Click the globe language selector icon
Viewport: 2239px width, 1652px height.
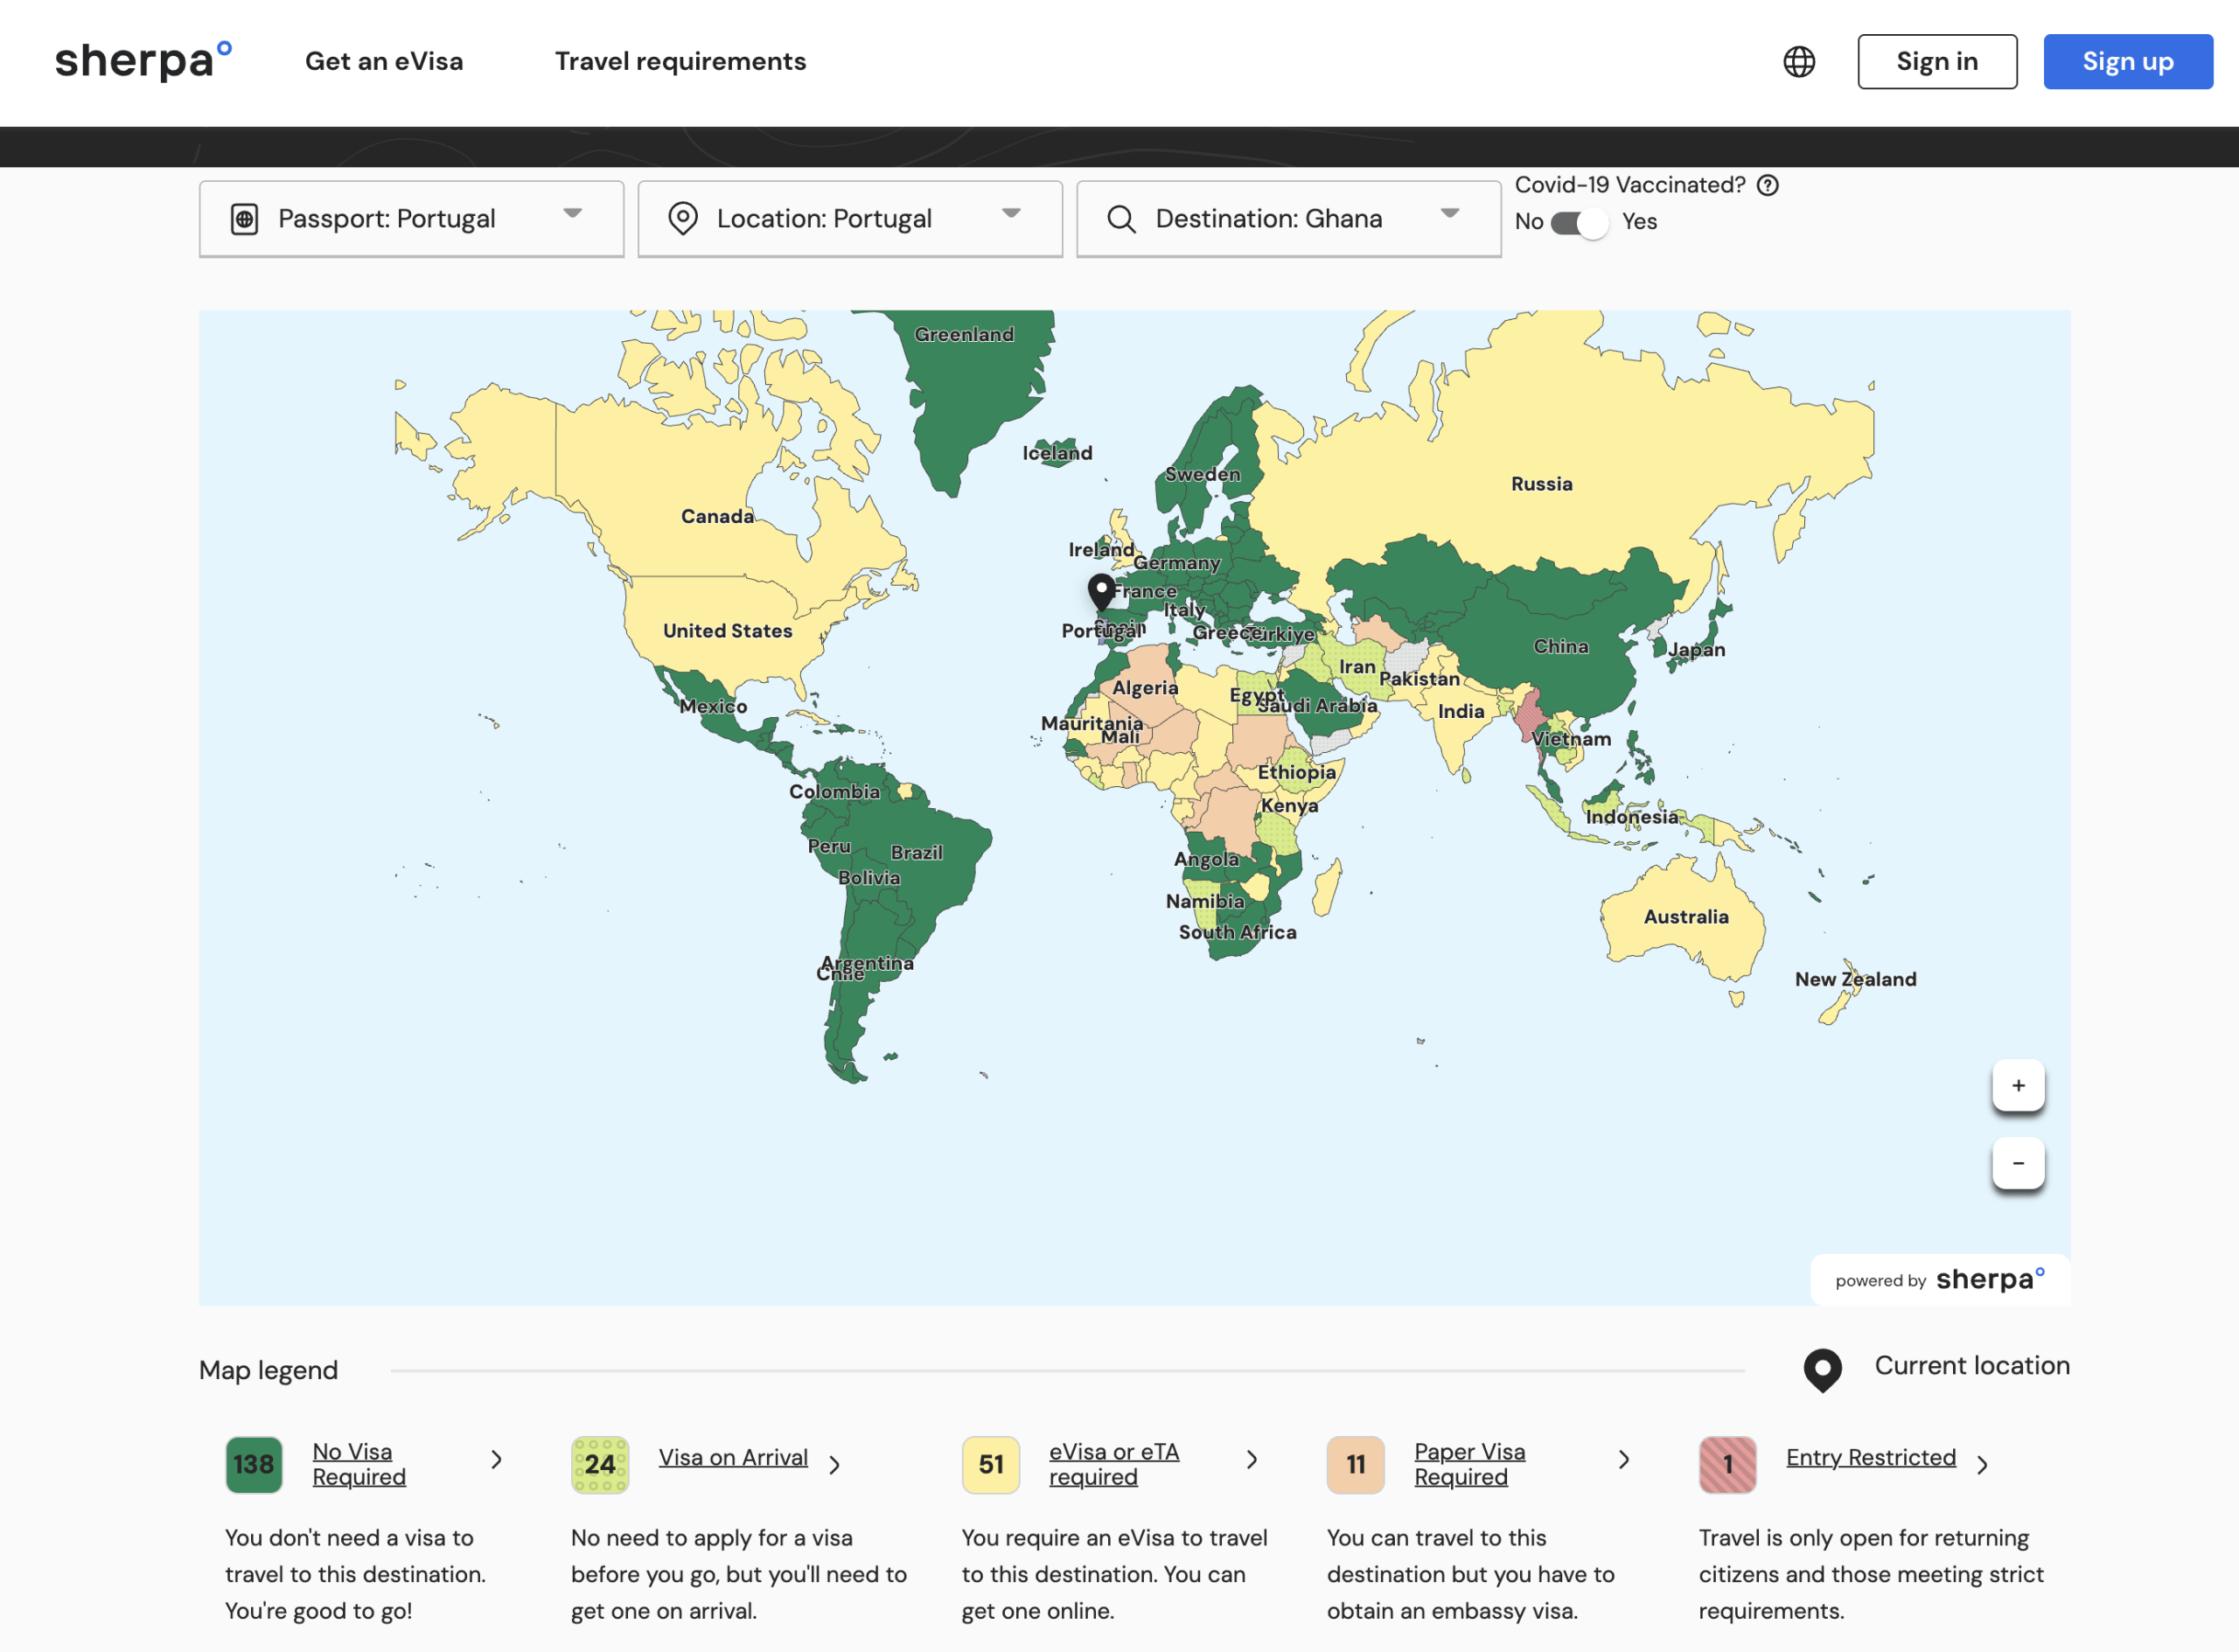(x=1798, y=62)
